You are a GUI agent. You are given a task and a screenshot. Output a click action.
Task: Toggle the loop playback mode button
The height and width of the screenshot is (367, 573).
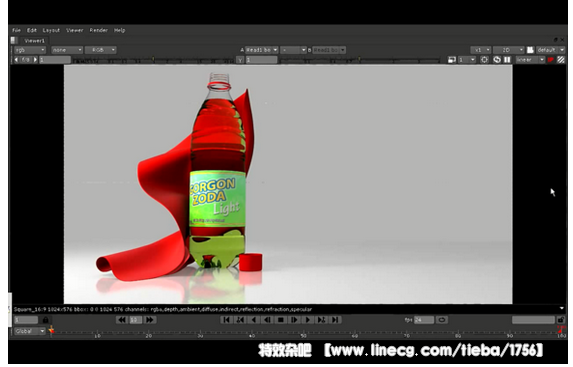point(441,320)
